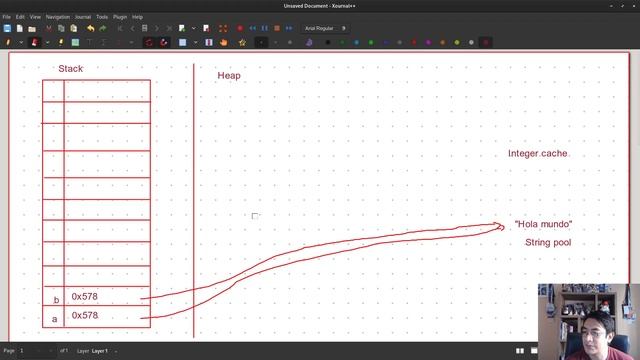640x360 pixels.
Task: Open the Journal menu
Action: coord(83,17)
